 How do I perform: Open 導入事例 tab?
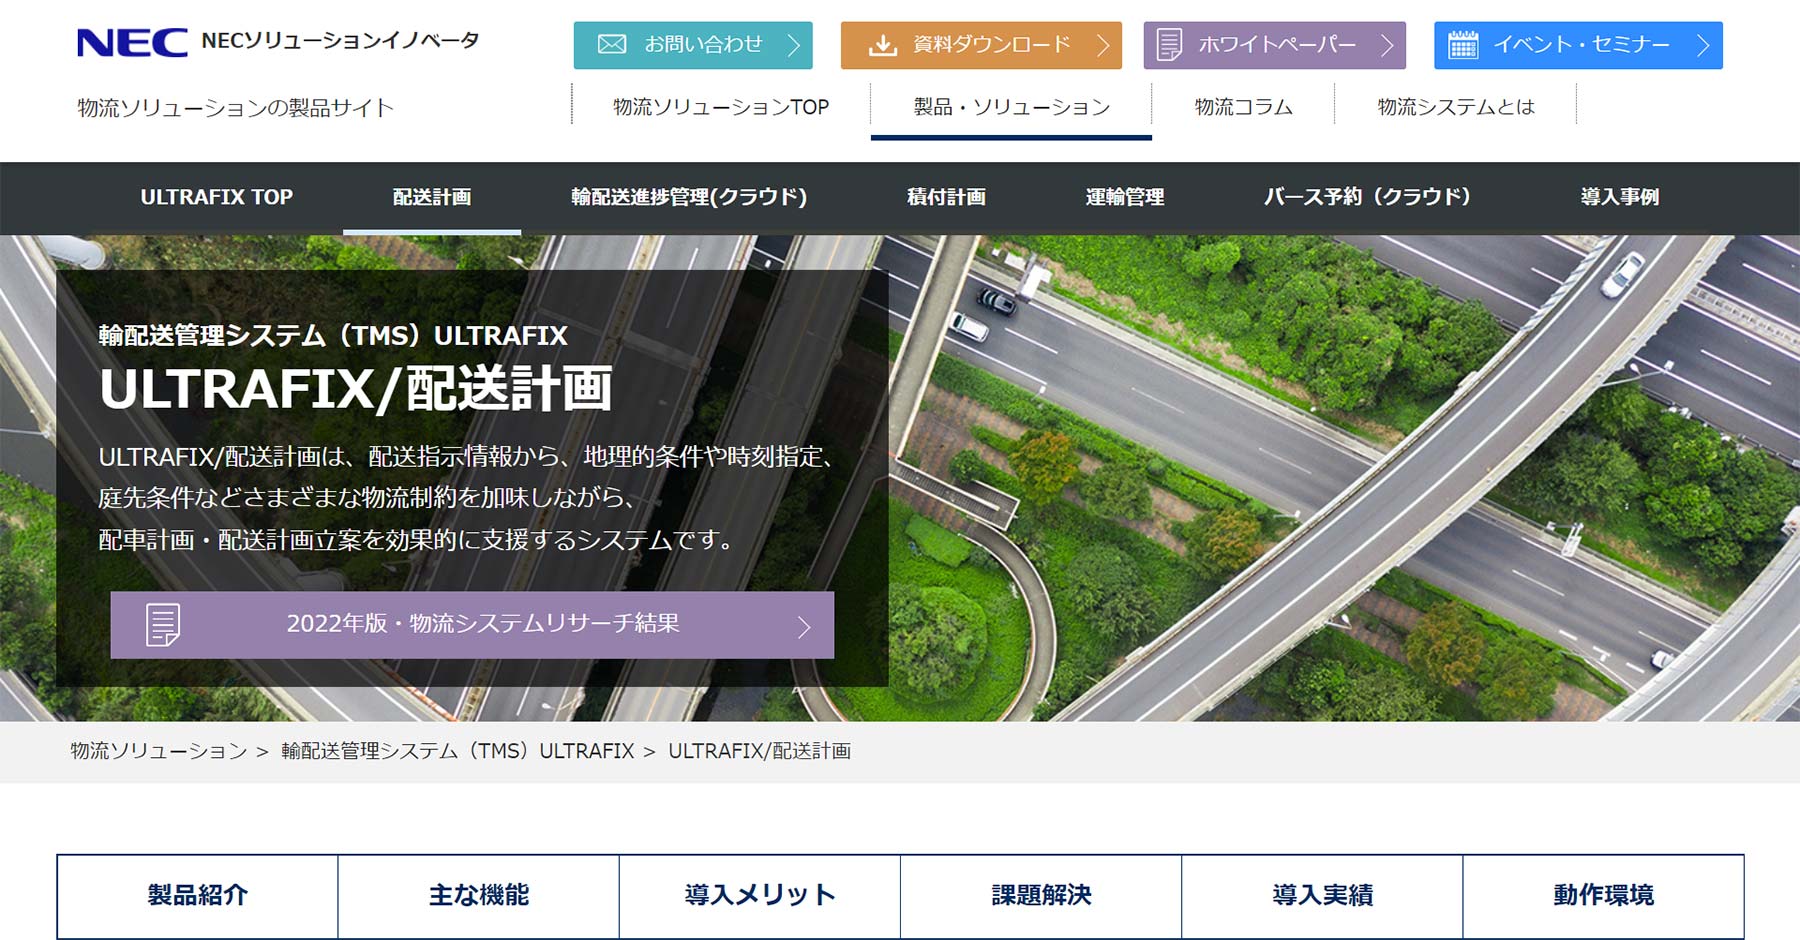pyautogui.click(x=1620, y=197)
